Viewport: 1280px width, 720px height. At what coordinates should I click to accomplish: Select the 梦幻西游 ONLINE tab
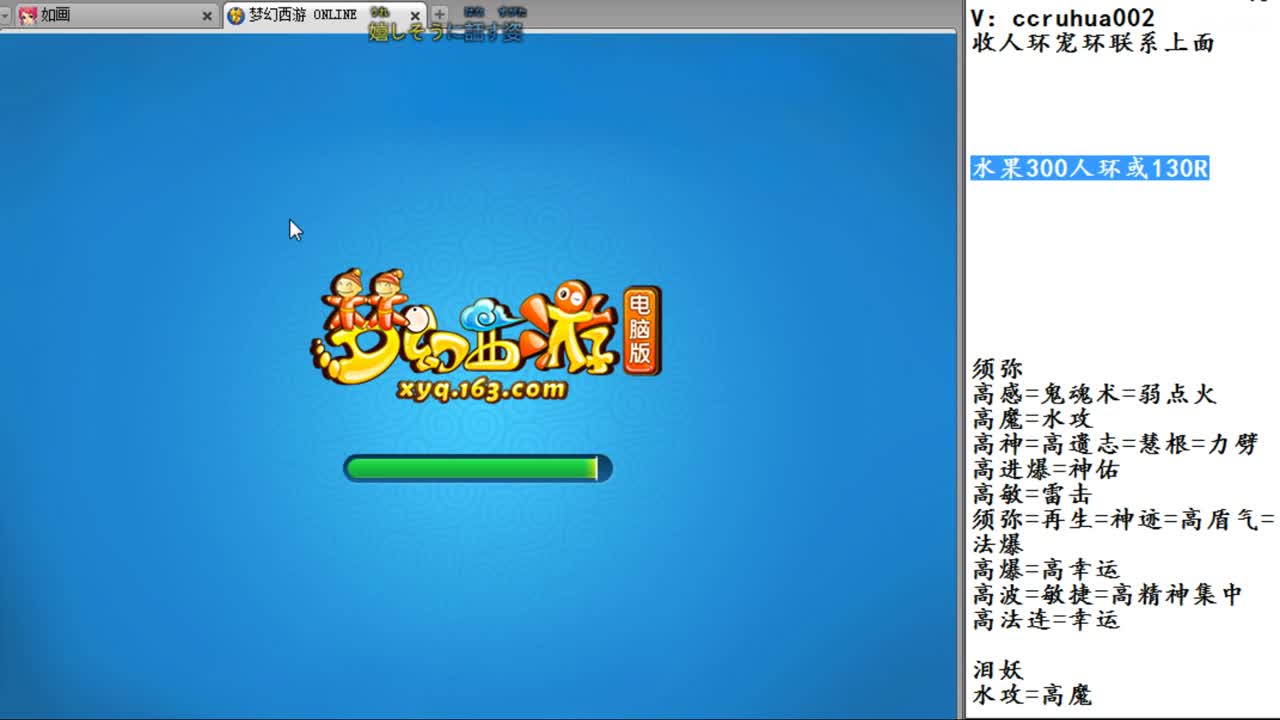coord(325,15)
